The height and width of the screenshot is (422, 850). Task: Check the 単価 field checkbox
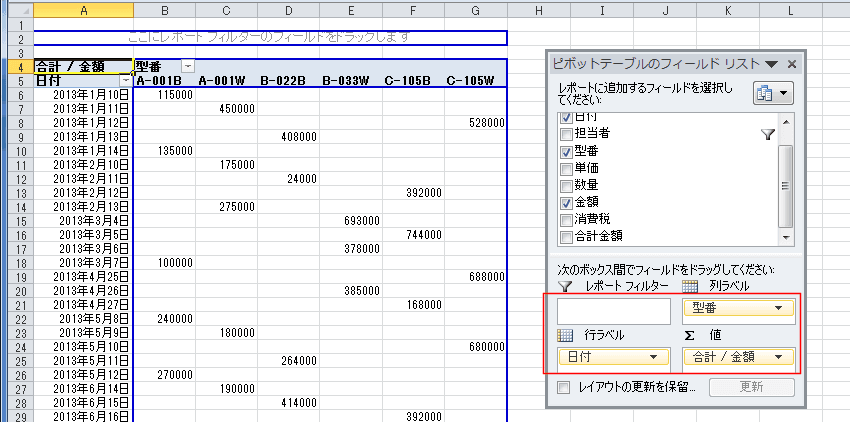click(x=566, y=169)
